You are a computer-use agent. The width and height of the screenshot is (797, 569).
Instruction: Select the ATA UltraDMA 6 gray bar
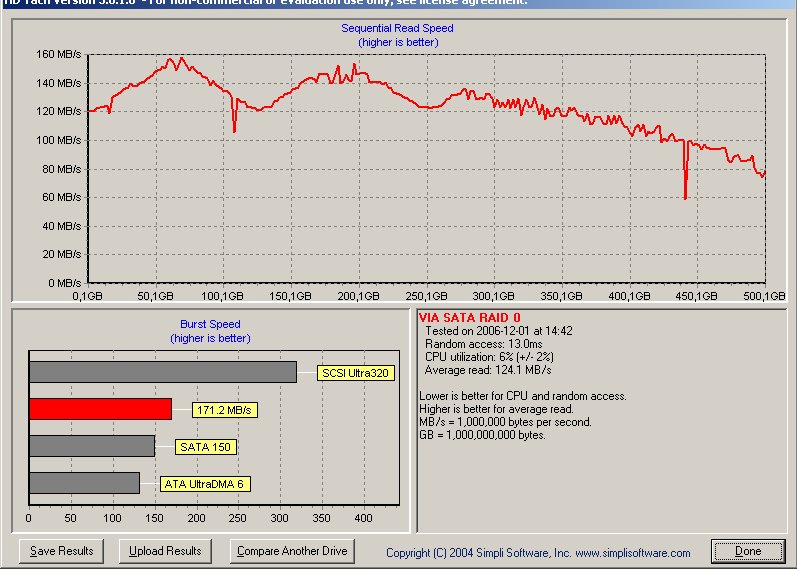(x=84, y=483)
